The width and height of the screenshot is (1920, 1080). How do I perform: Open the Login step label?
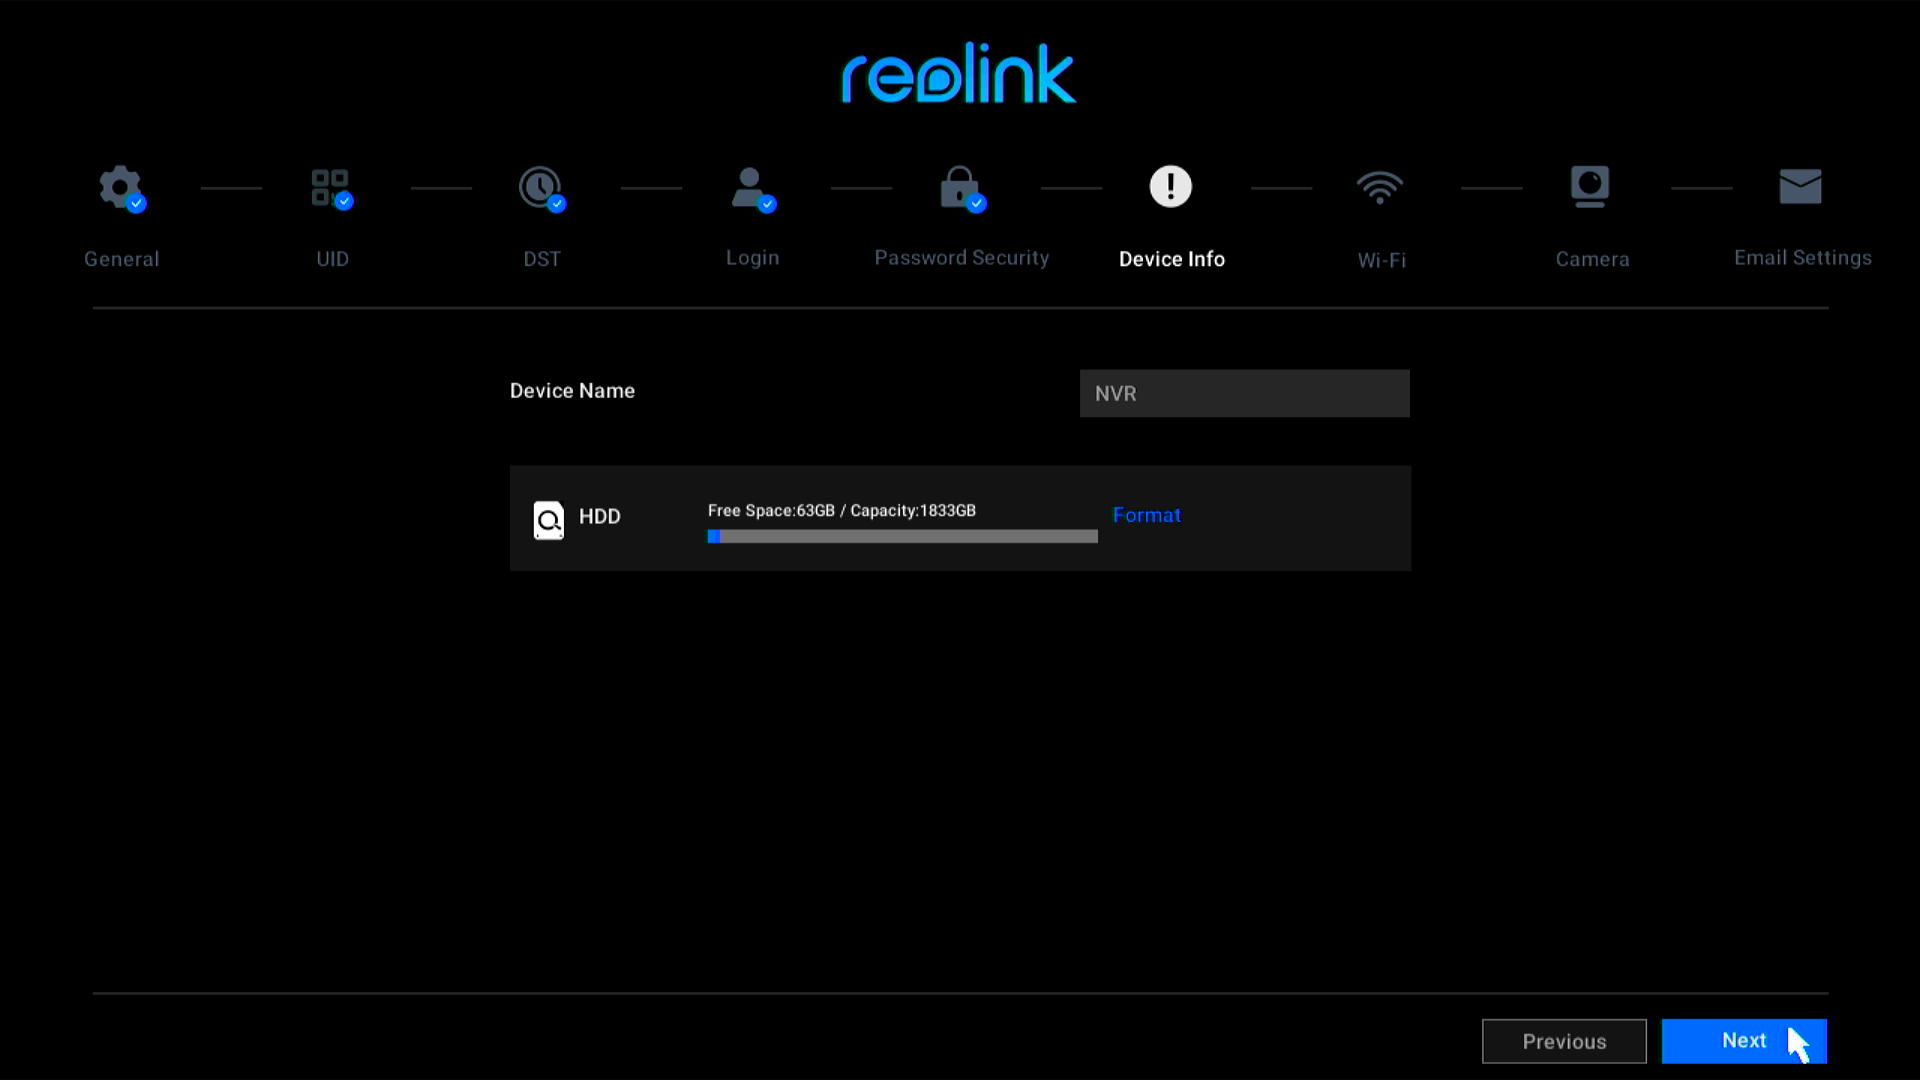[753, 258]
